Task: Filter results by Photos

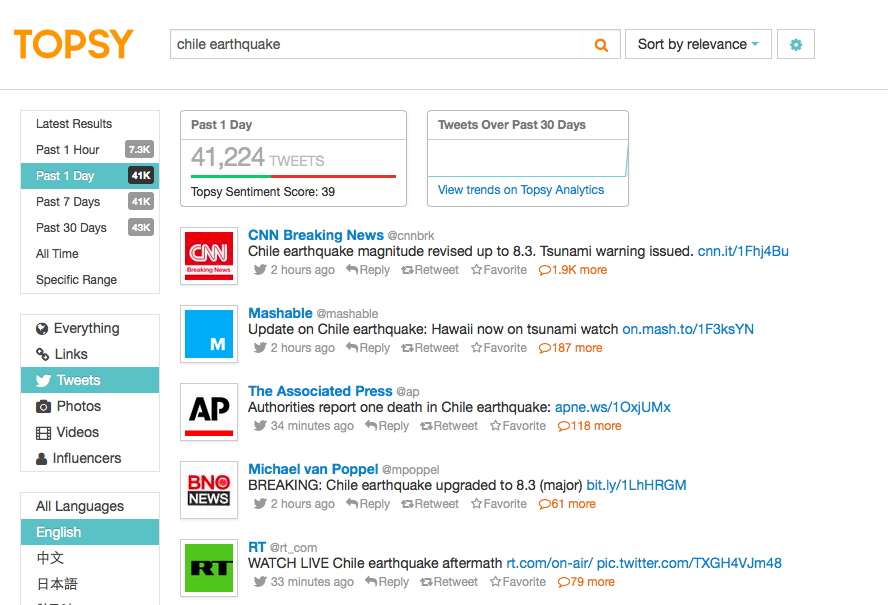Action: [x=90, y=406]
